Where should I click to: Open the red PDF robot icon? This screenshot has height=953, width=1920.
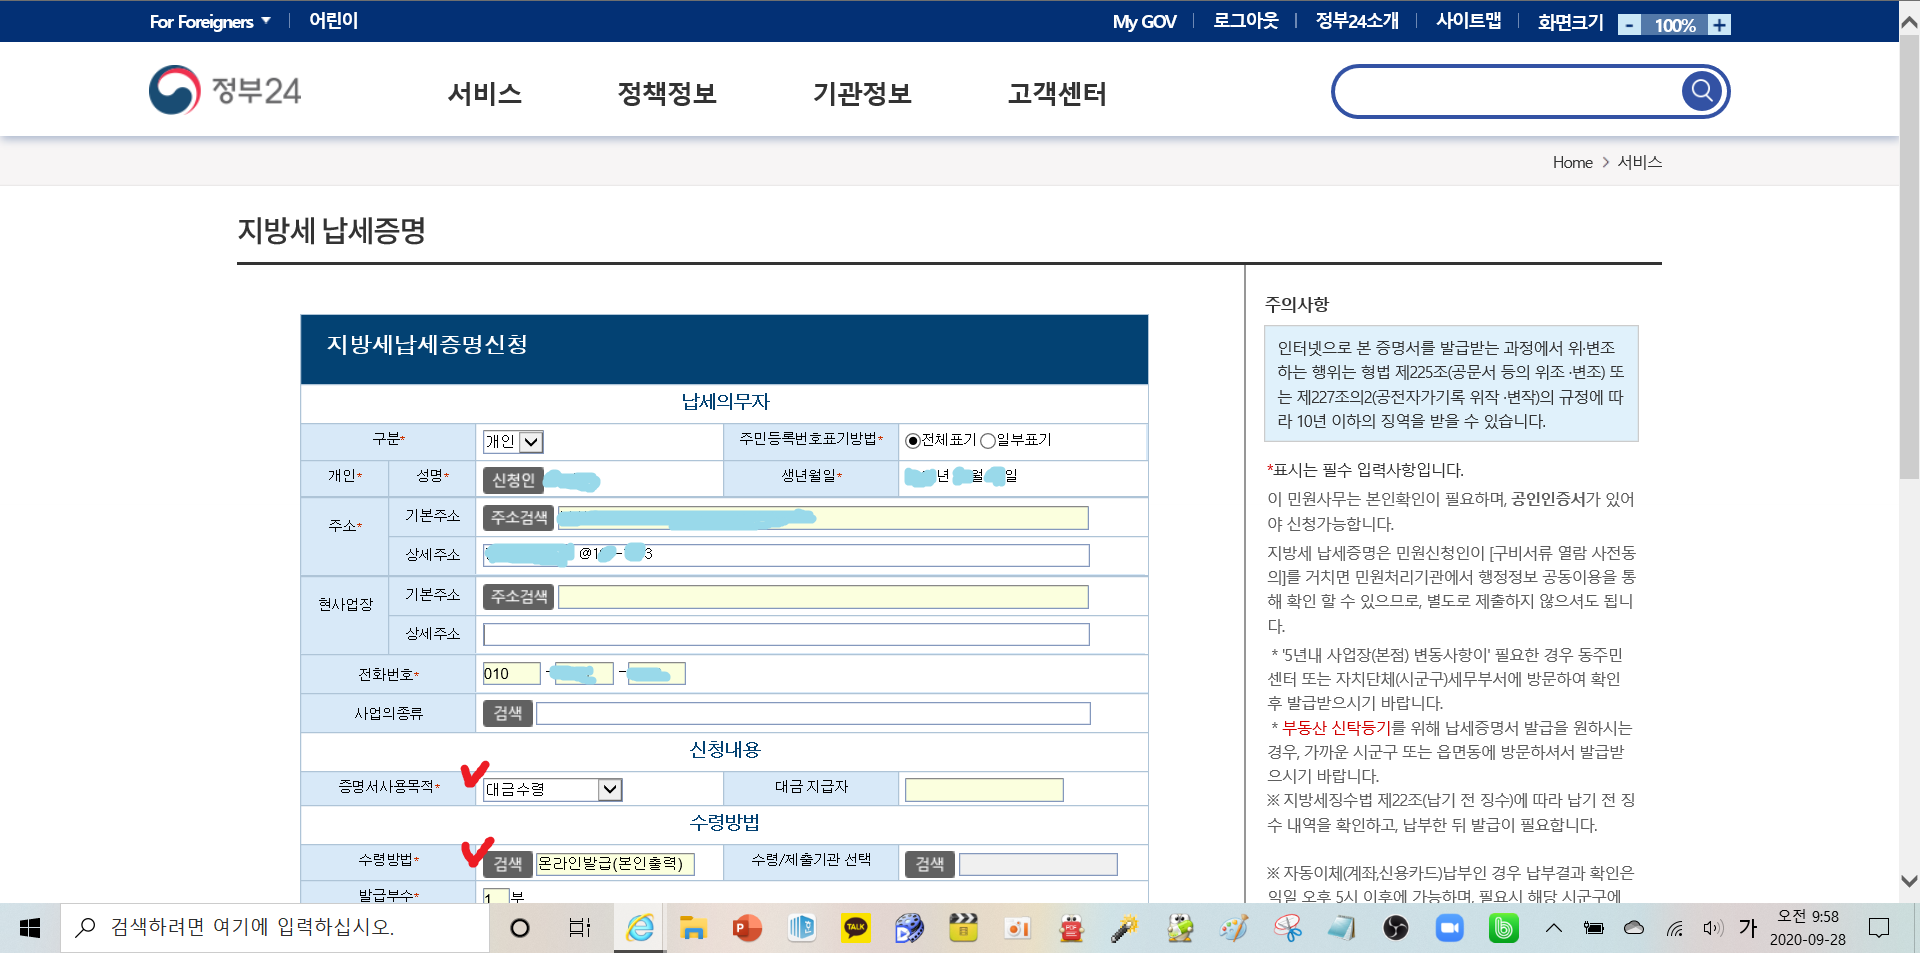pos(1071,928)
